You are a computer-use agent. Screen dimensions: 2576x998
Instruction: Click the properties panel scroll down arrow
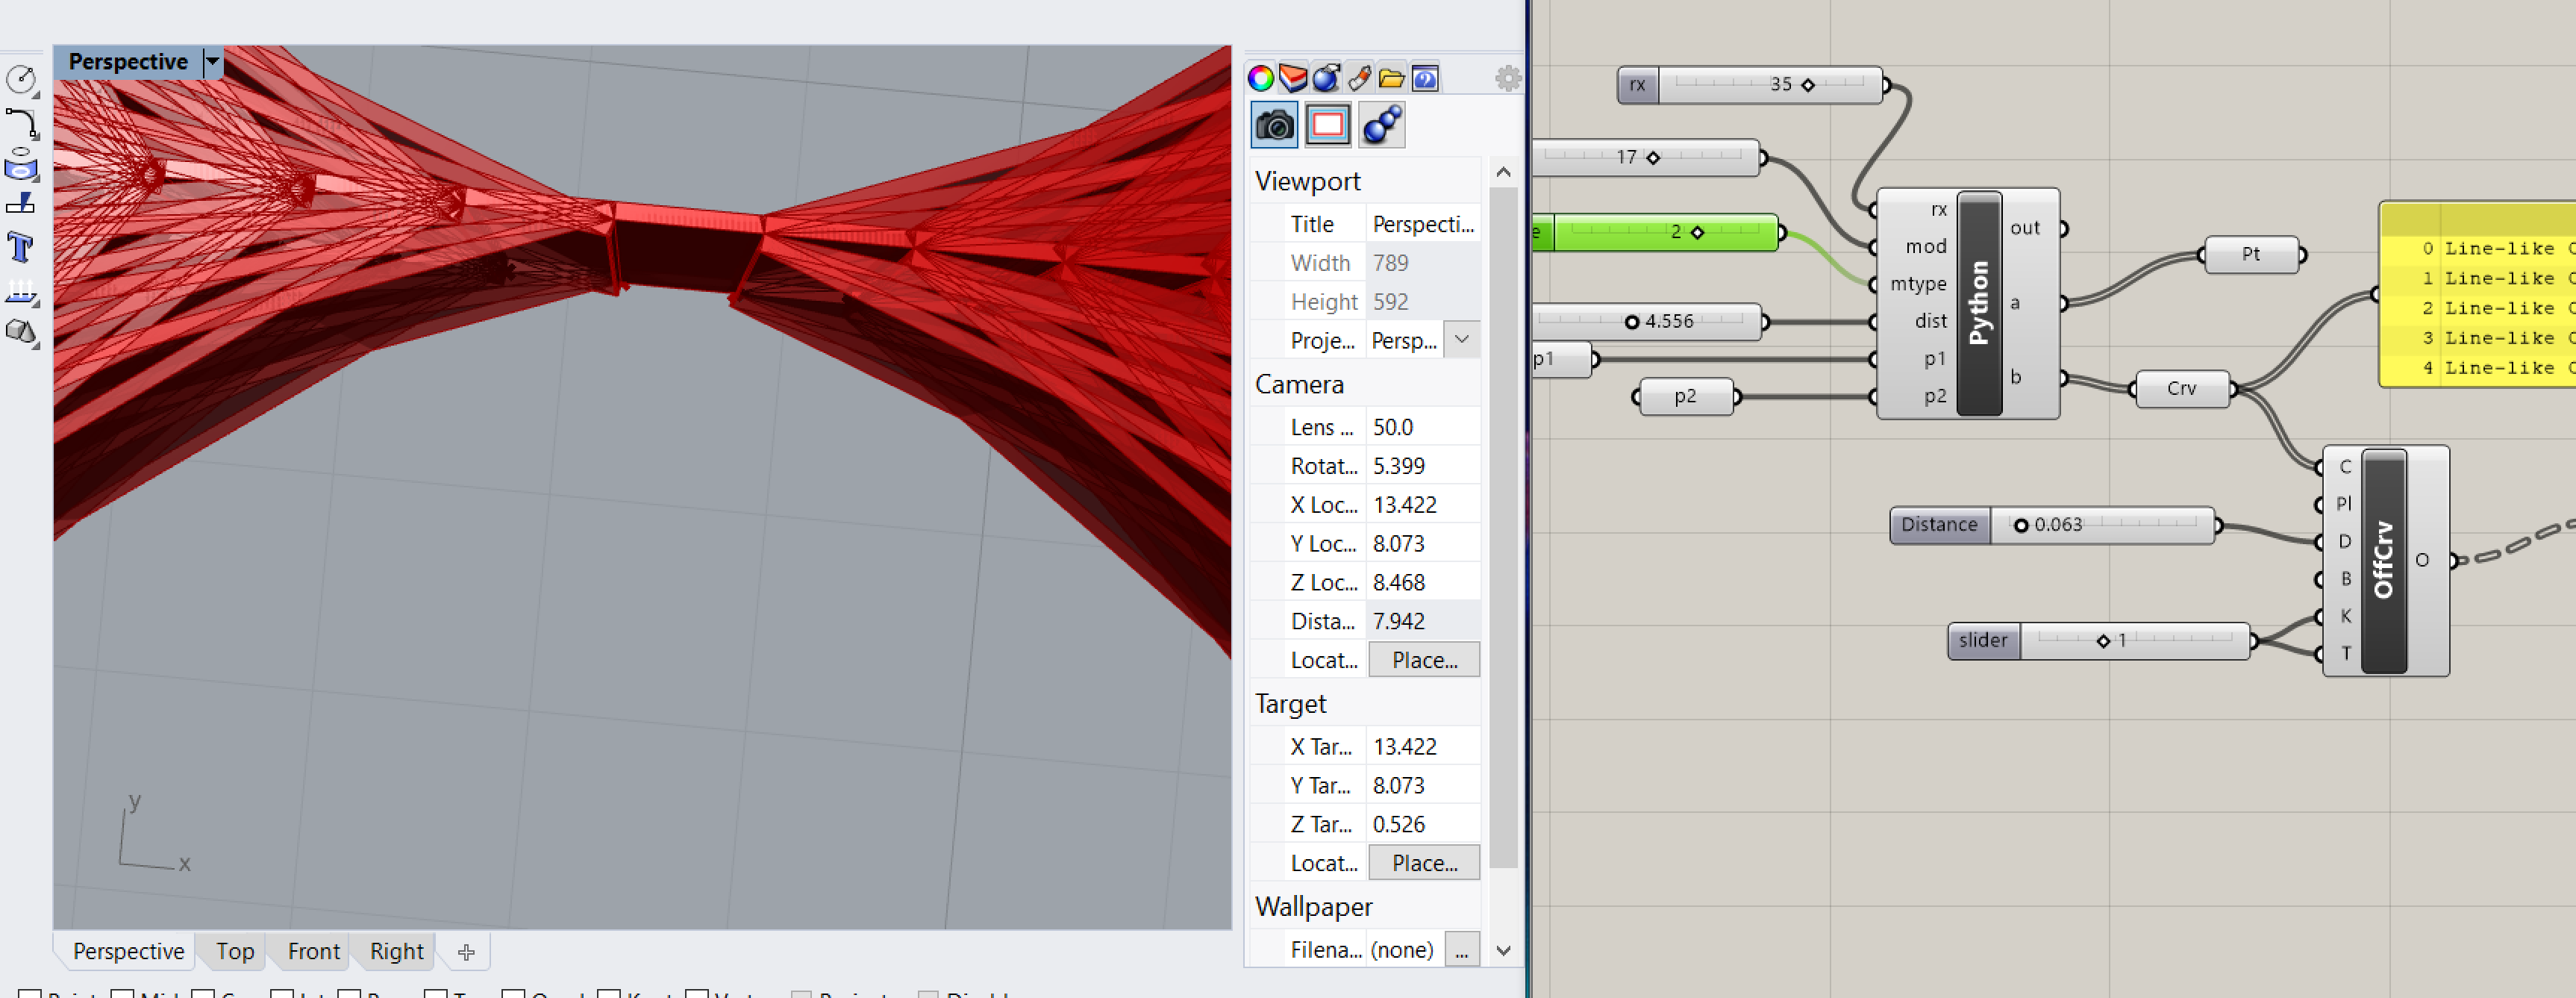[1503, 950]
